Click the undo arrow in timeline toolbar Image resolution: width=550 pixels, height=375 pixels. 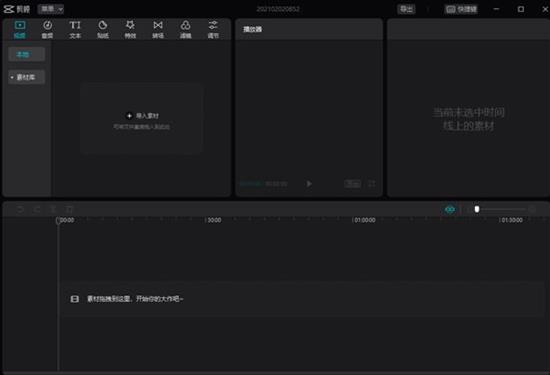[x=20, y=209]
